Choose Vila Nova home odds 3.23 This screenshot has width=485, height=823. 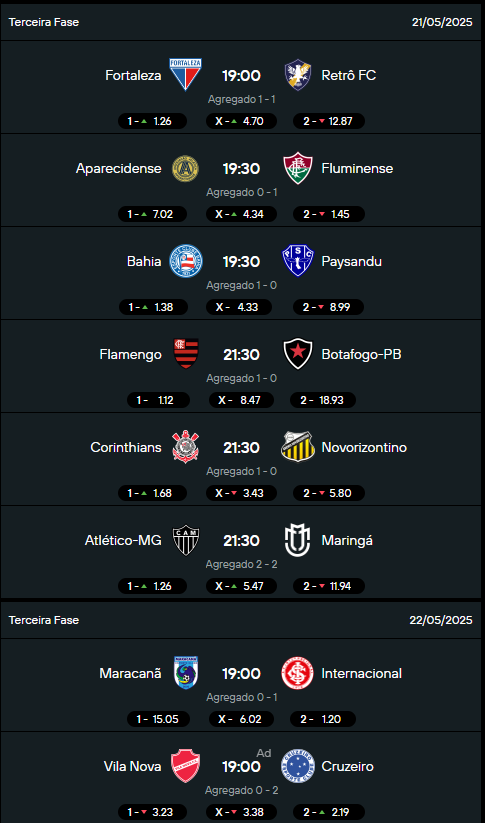coord(153,812)
